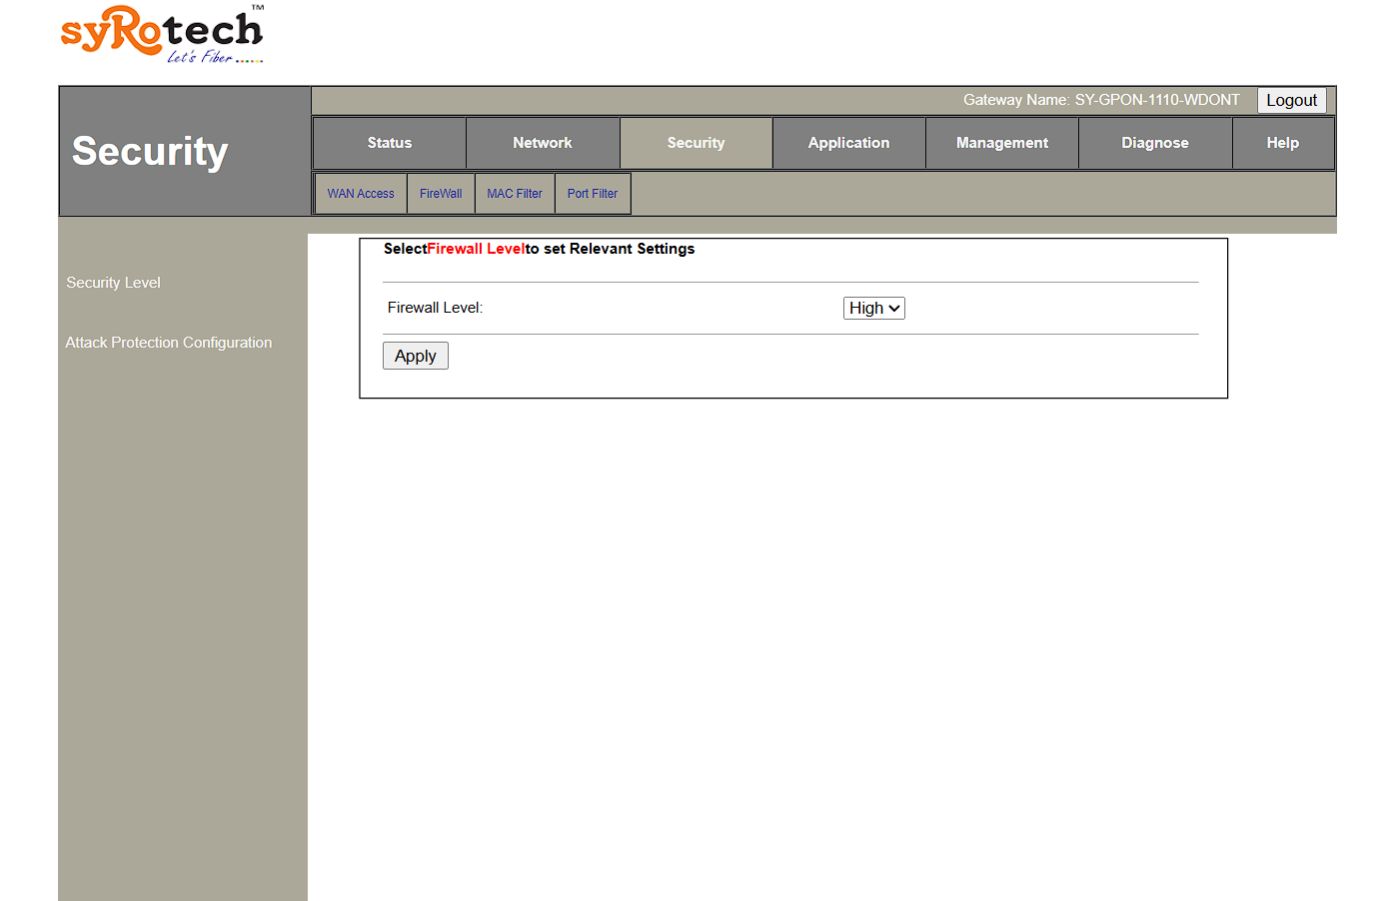The height and width of the screenshot is (901, 1400).
Task: Open the Status tab
Action: point(389,143)
